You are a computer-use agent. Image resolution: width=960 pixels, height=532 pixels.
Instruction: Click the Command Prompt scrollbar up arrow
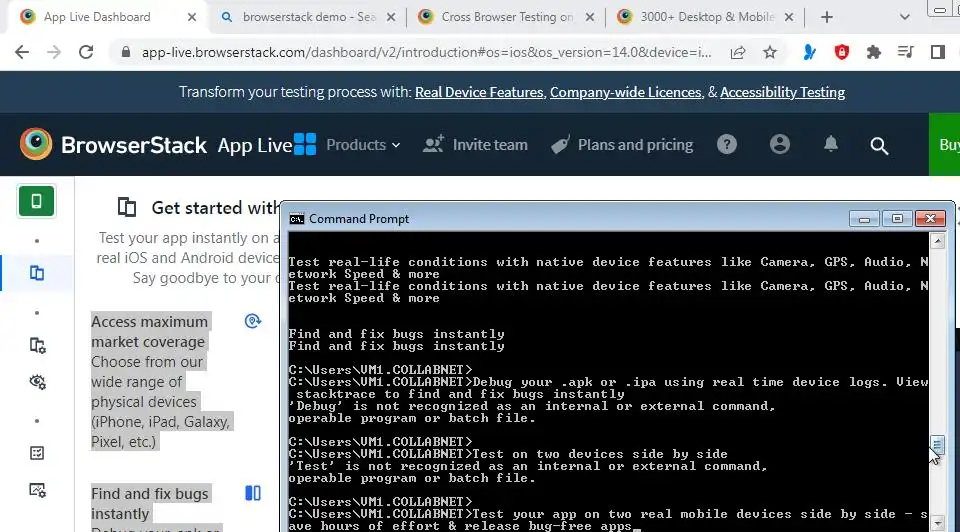click(937, 241)
